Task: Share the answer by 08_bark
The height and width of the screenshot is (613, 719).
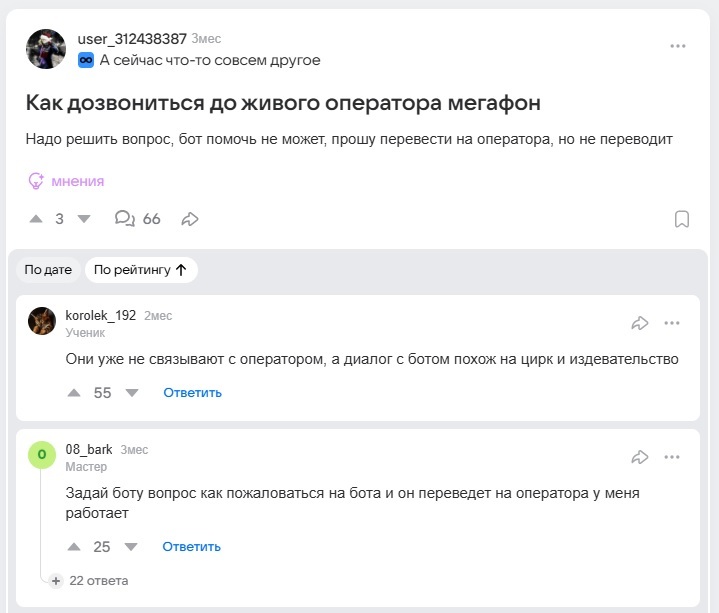Action: [x=640, y=457]
